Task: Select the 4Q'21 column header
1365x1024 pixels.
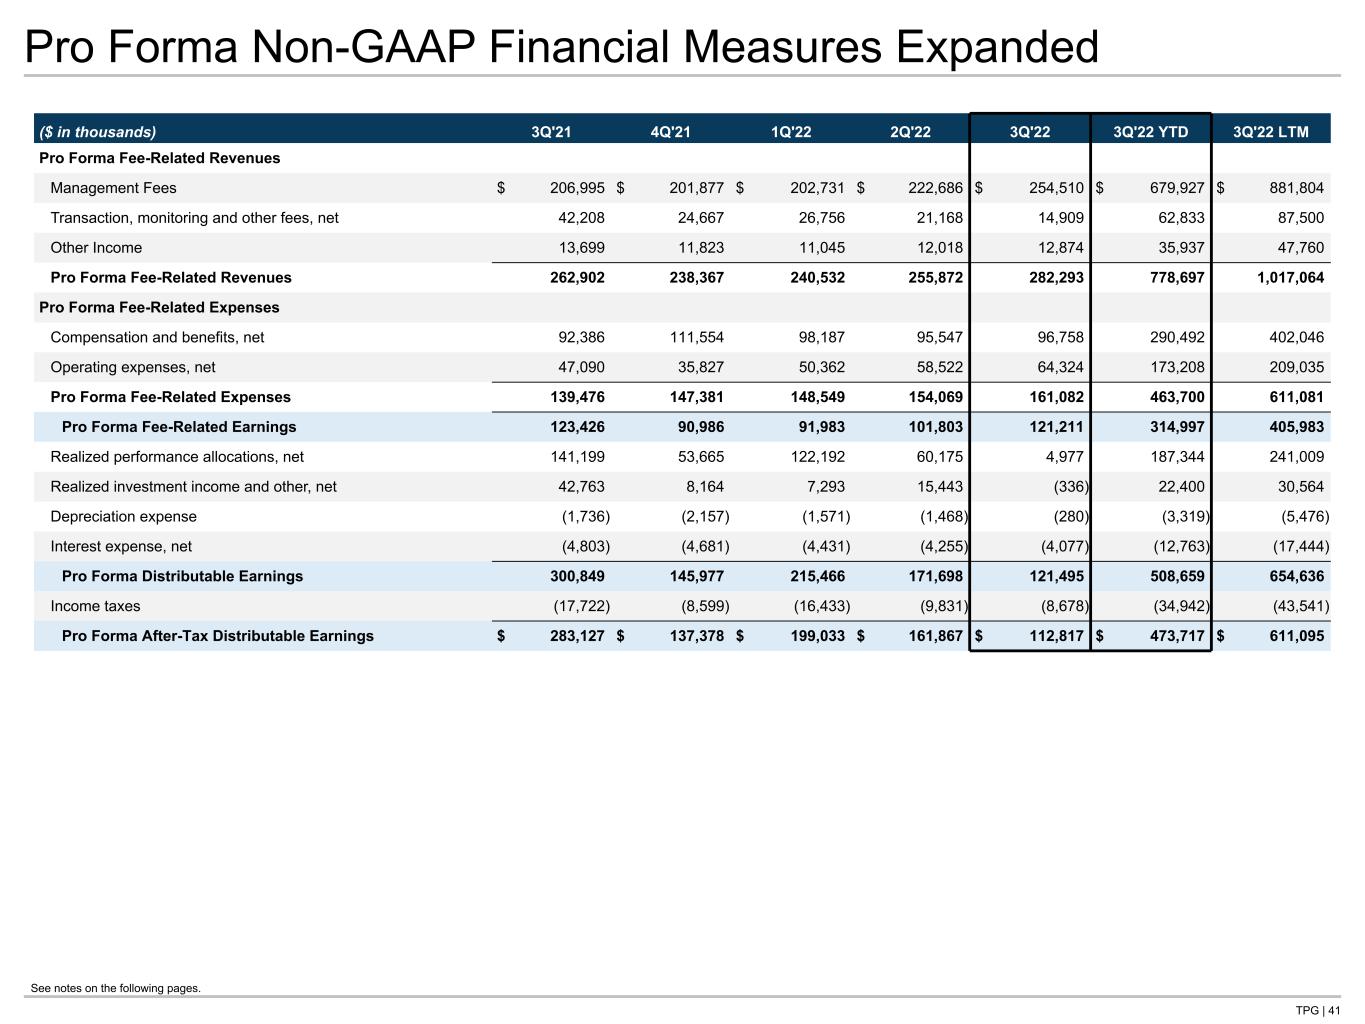Action: click(671, 132)
